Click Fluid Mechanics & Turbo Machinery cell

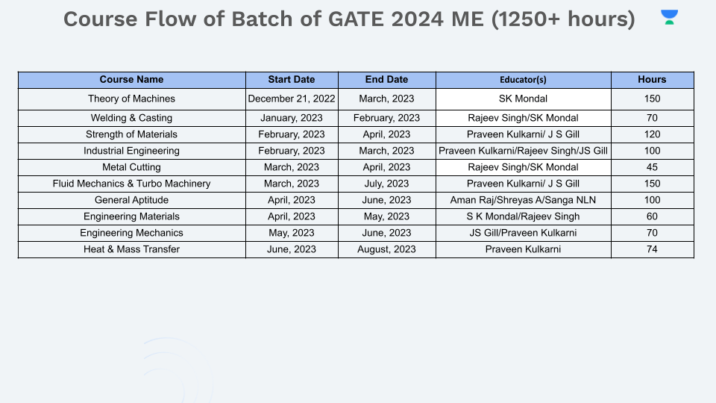pyautogui.click(x=131, y=183)
